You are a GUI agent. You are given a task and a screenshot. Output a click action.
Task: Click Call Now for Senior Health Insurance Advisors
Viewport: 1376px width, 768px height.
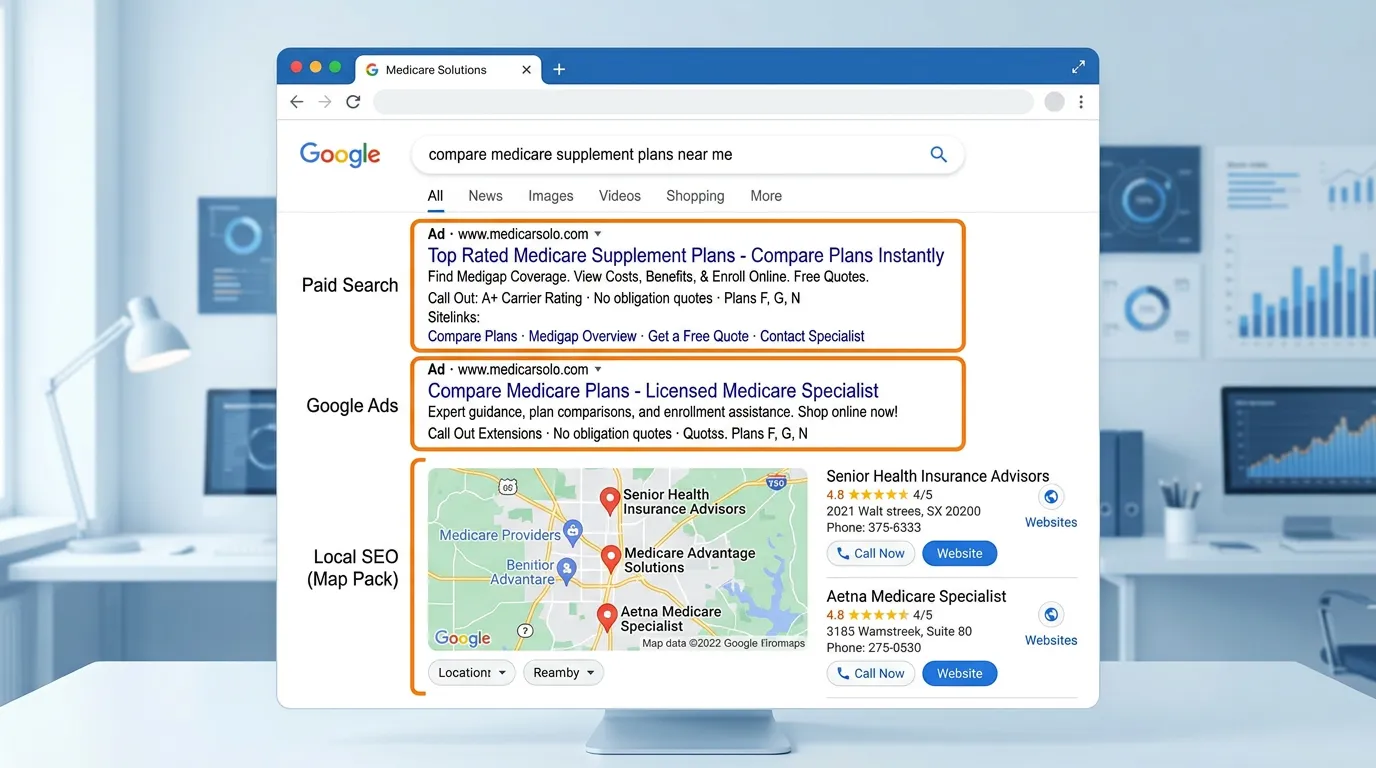(x=870, y=553)
